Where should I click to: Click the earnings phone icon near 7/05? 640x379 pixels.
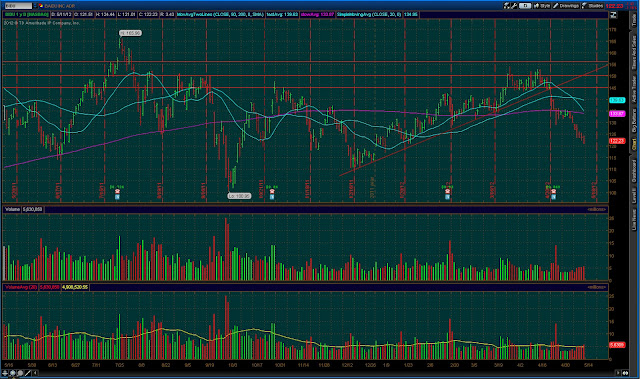[118, 191]
